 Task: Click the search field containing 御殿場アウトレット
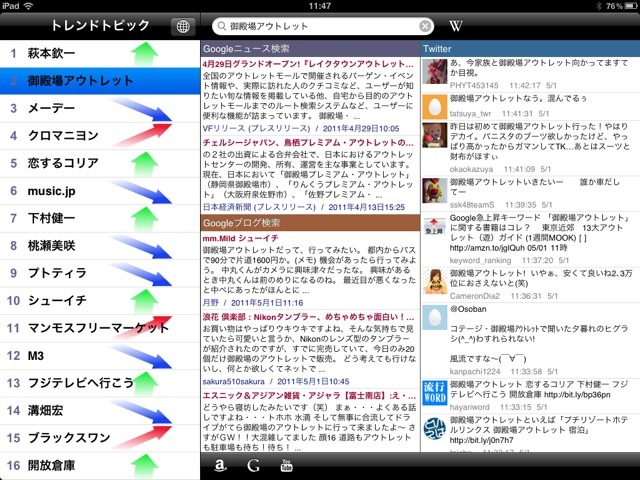[323, 26]
